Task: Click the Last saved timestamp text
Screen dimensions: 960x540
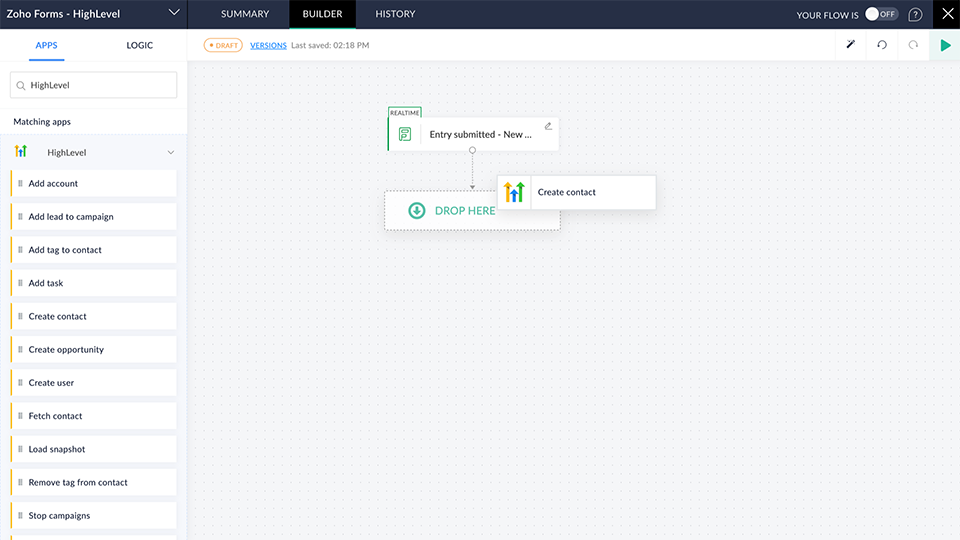Action: click(330, 45)
